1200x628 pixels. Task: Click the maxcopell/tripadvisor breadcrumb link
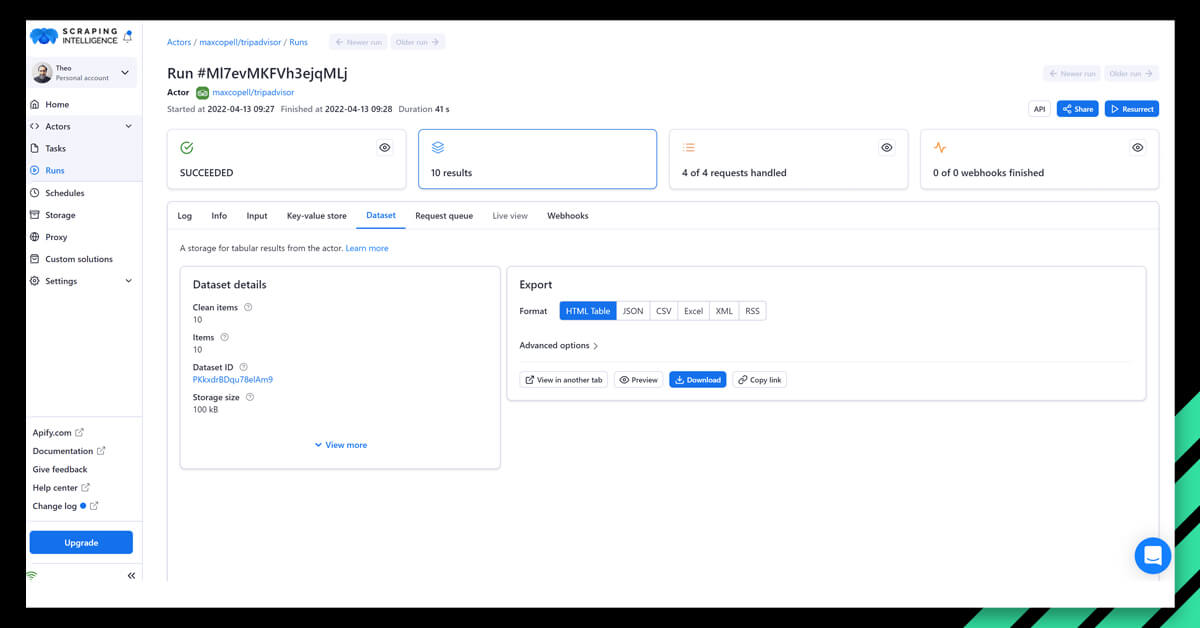click(x=240, y=42)
